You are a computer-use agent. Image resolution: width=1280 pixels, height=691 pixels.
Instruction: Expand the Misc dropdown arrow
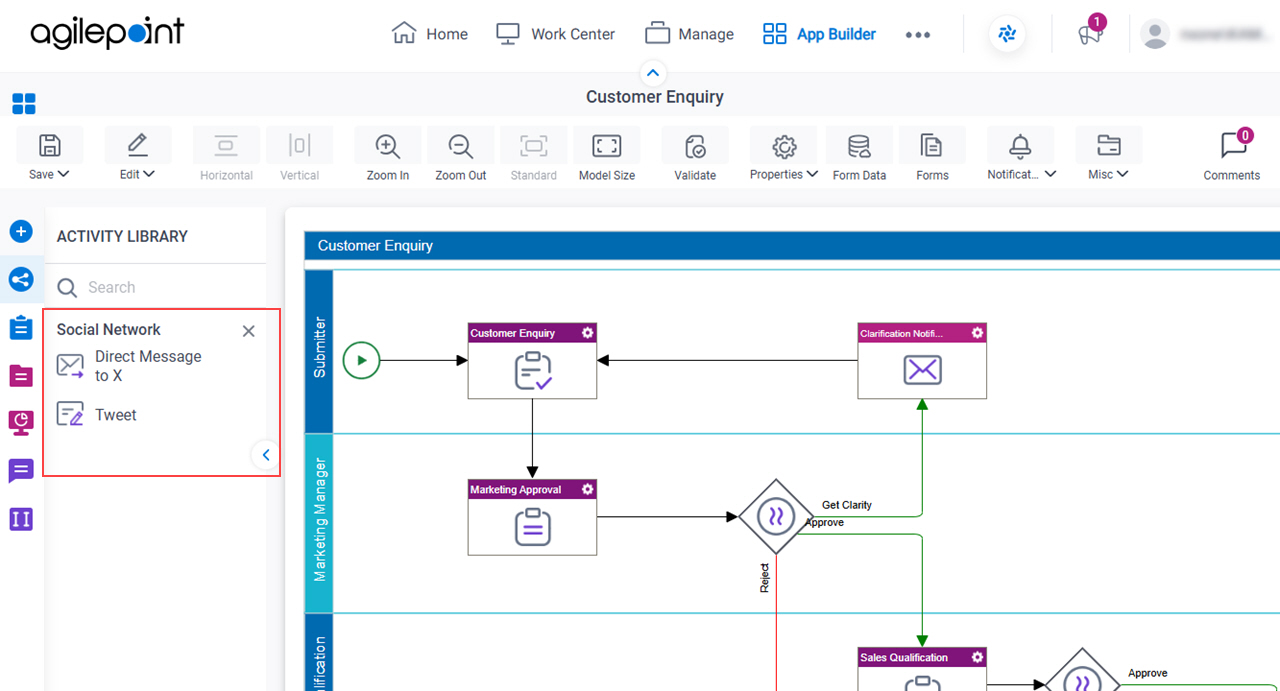pos(1123,174)
